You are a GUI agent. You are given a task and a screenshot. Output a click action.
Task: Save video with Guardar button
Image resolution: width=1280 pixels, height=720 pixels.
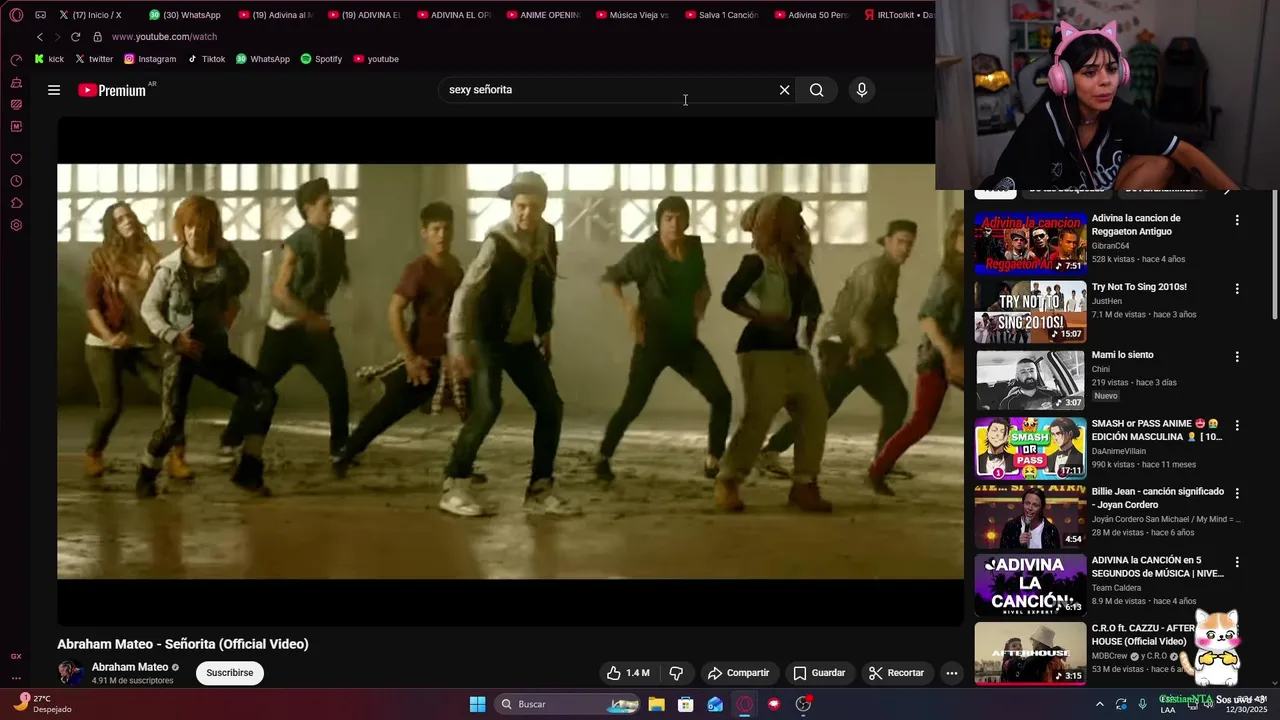(x=819, y=673)
